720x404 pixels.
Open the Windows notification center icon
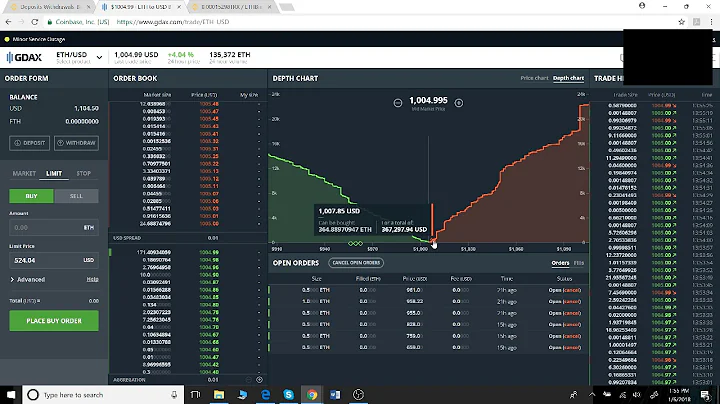705,395
